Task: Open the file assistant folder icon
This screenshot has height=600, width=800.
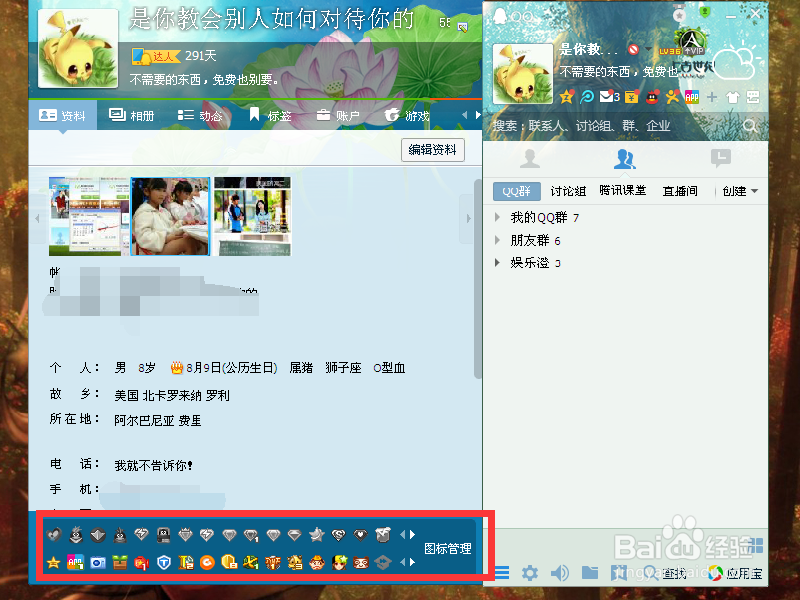Action: coord(590,572)
